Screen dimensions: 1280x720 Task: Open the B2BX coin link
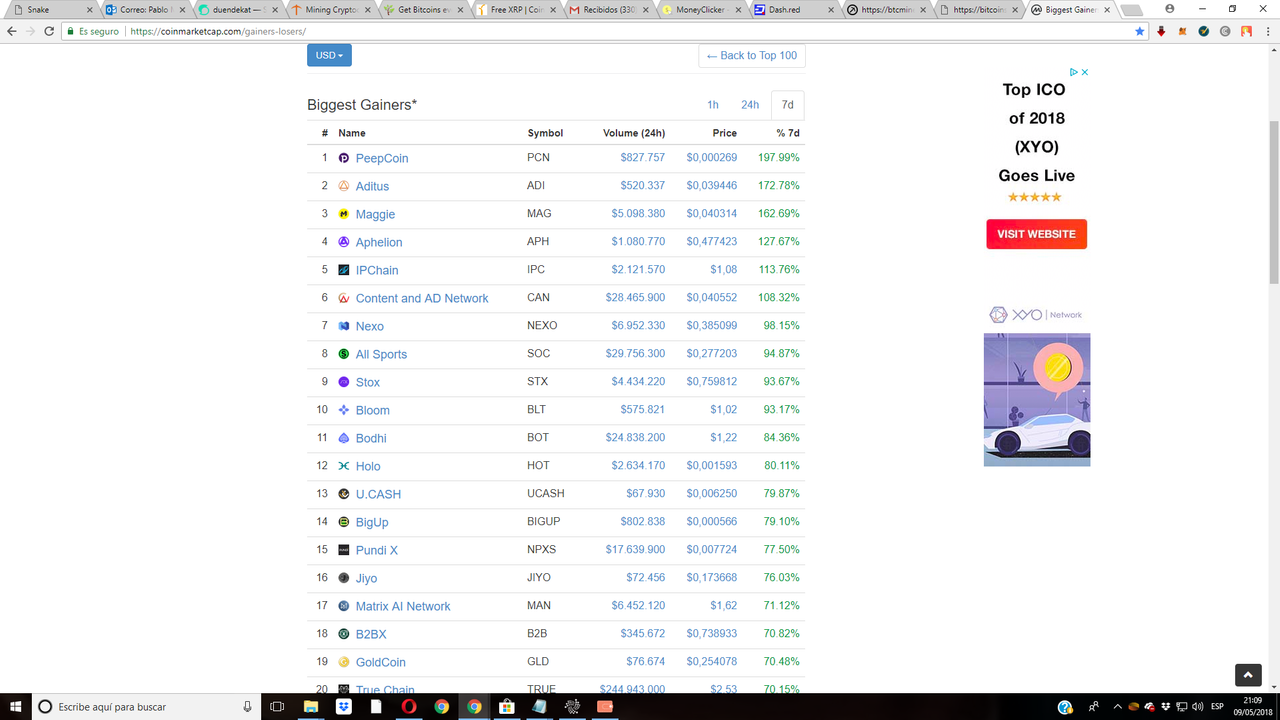[x=371, y=634]
